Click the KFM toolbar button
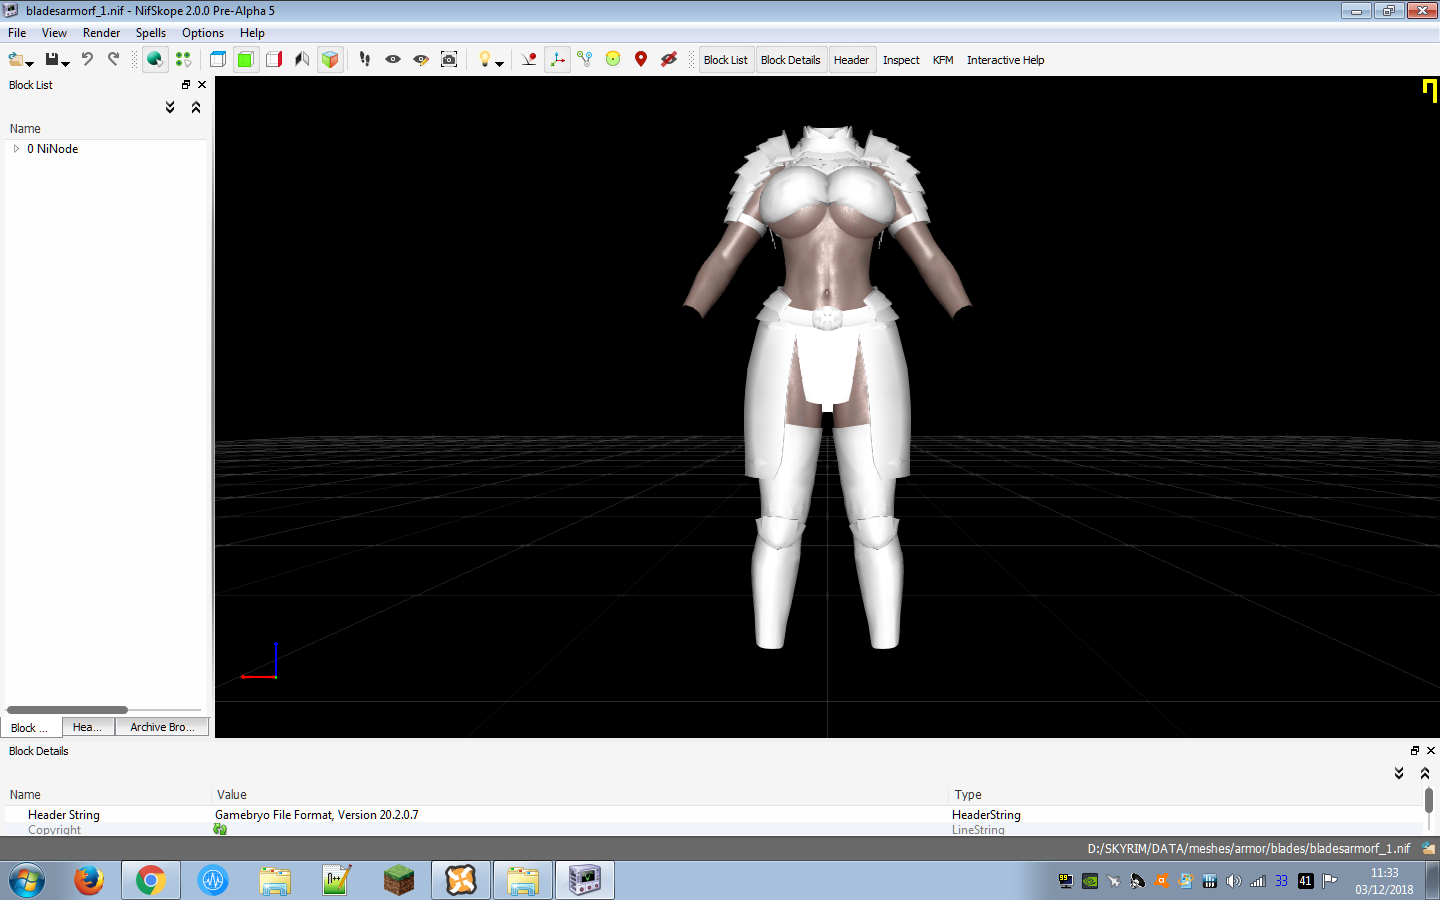The image size is (1440, 900). 943,60
